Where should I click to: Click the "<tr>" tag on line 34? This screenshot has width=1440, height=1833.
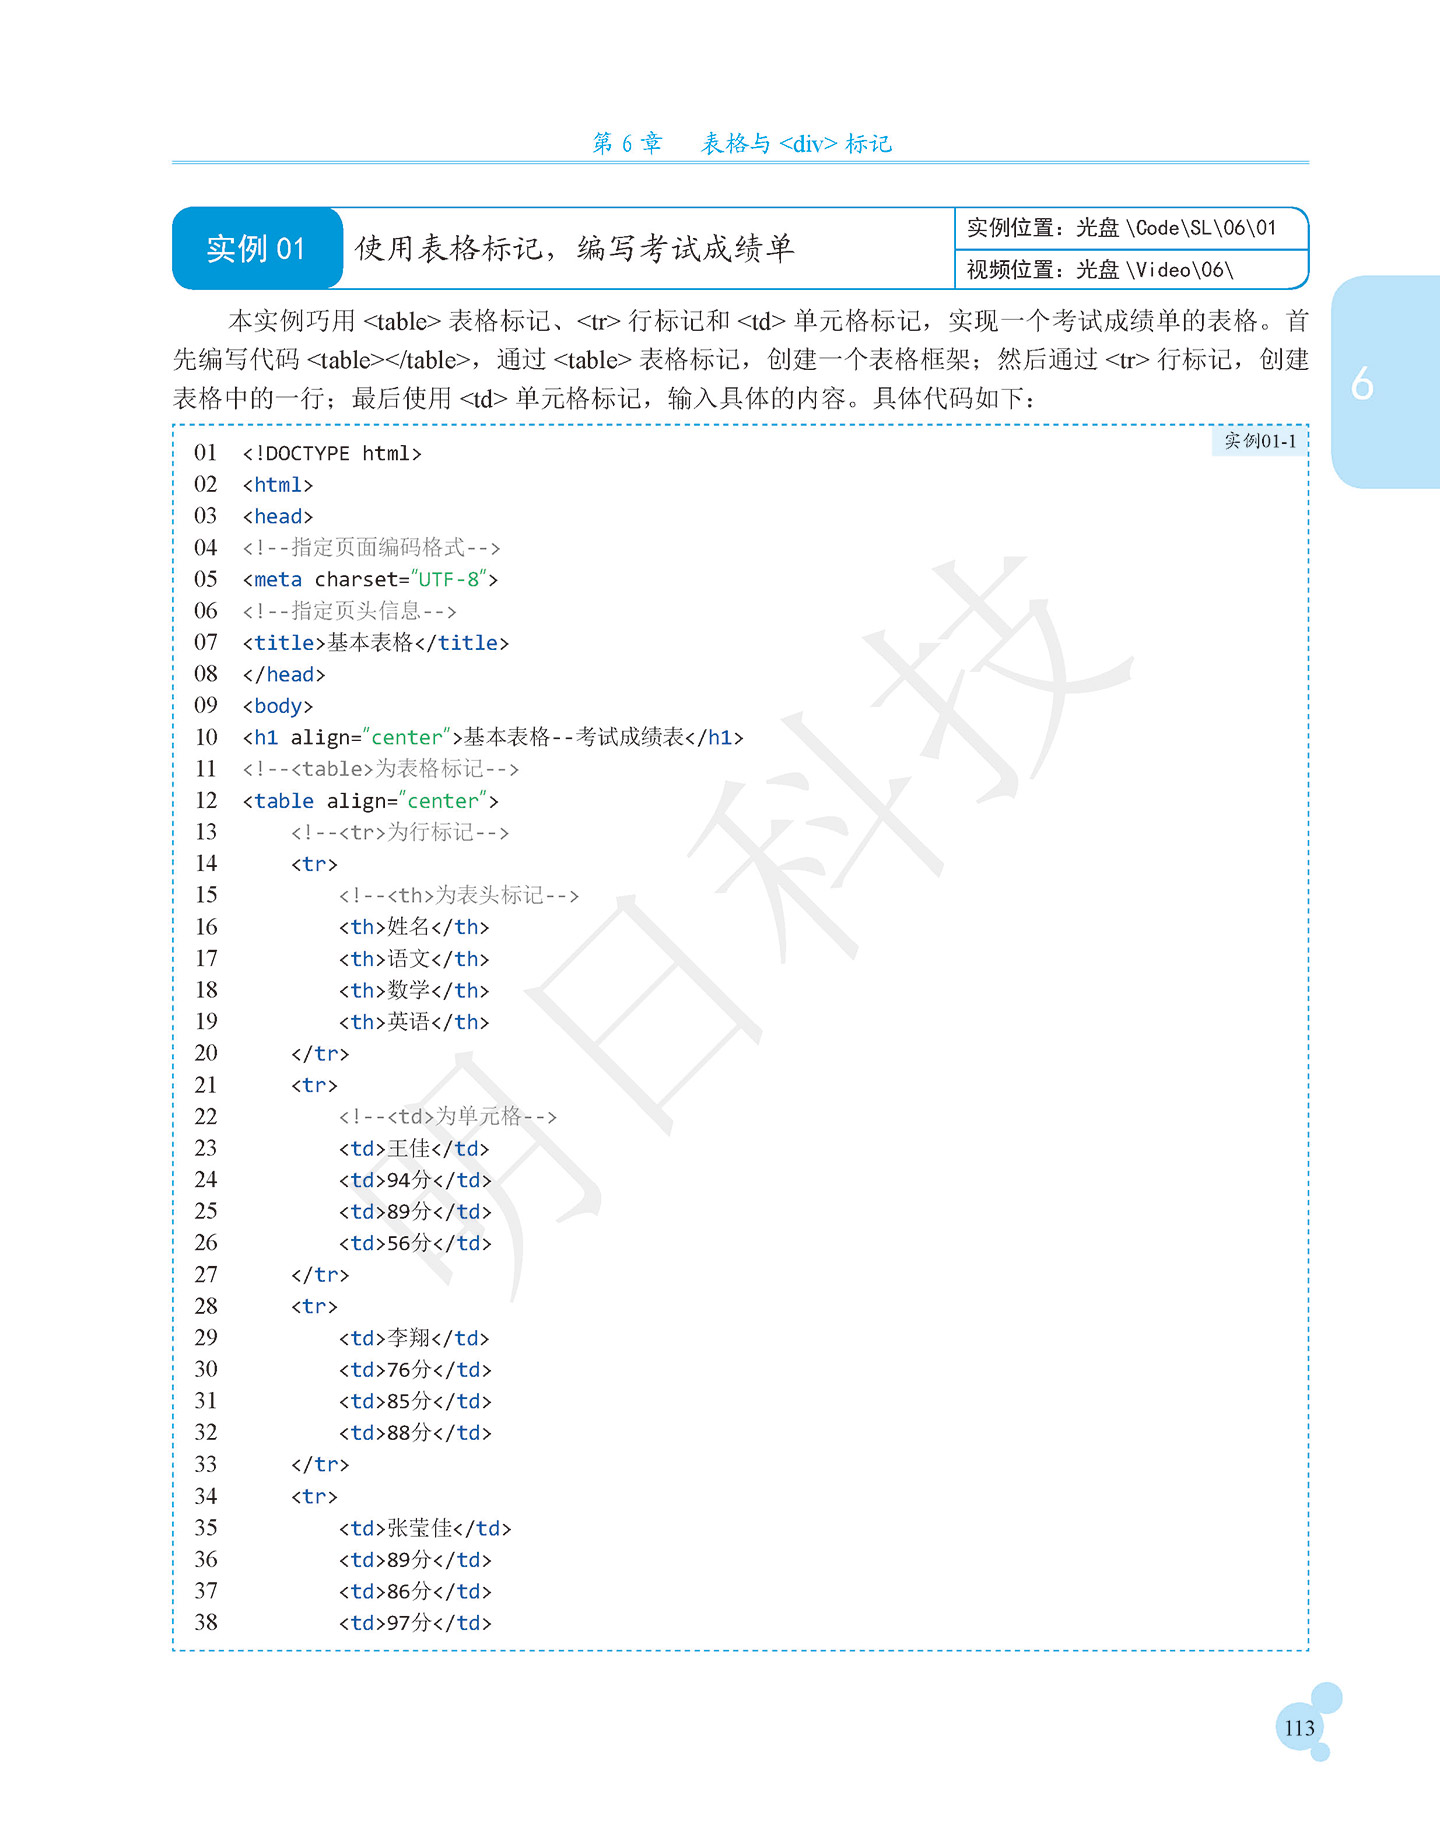(314, 1496)
